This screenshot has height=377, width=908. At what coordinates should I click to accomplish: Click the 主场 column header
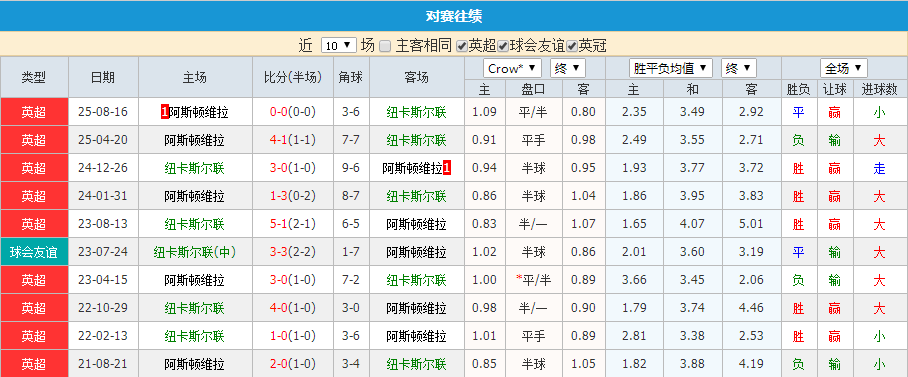(195, 77)
